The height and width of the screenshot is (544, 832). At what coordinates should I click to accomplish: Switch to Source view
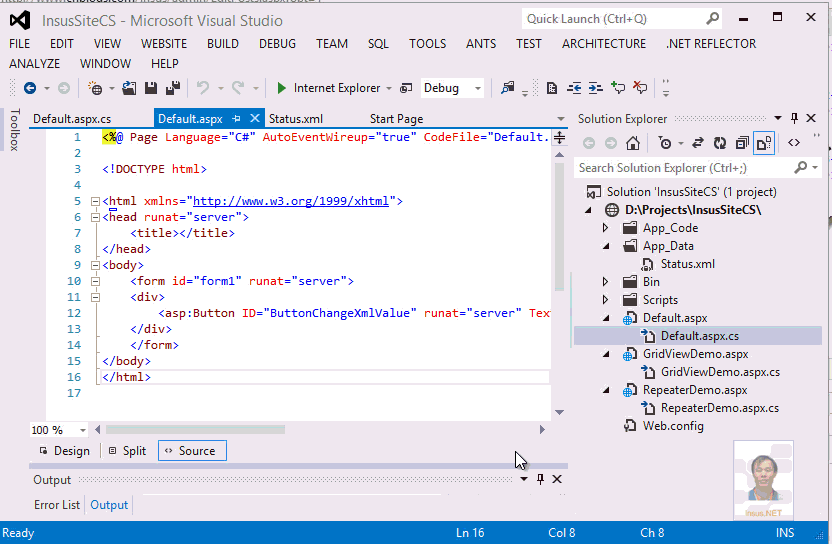click(x=192, y=451)
